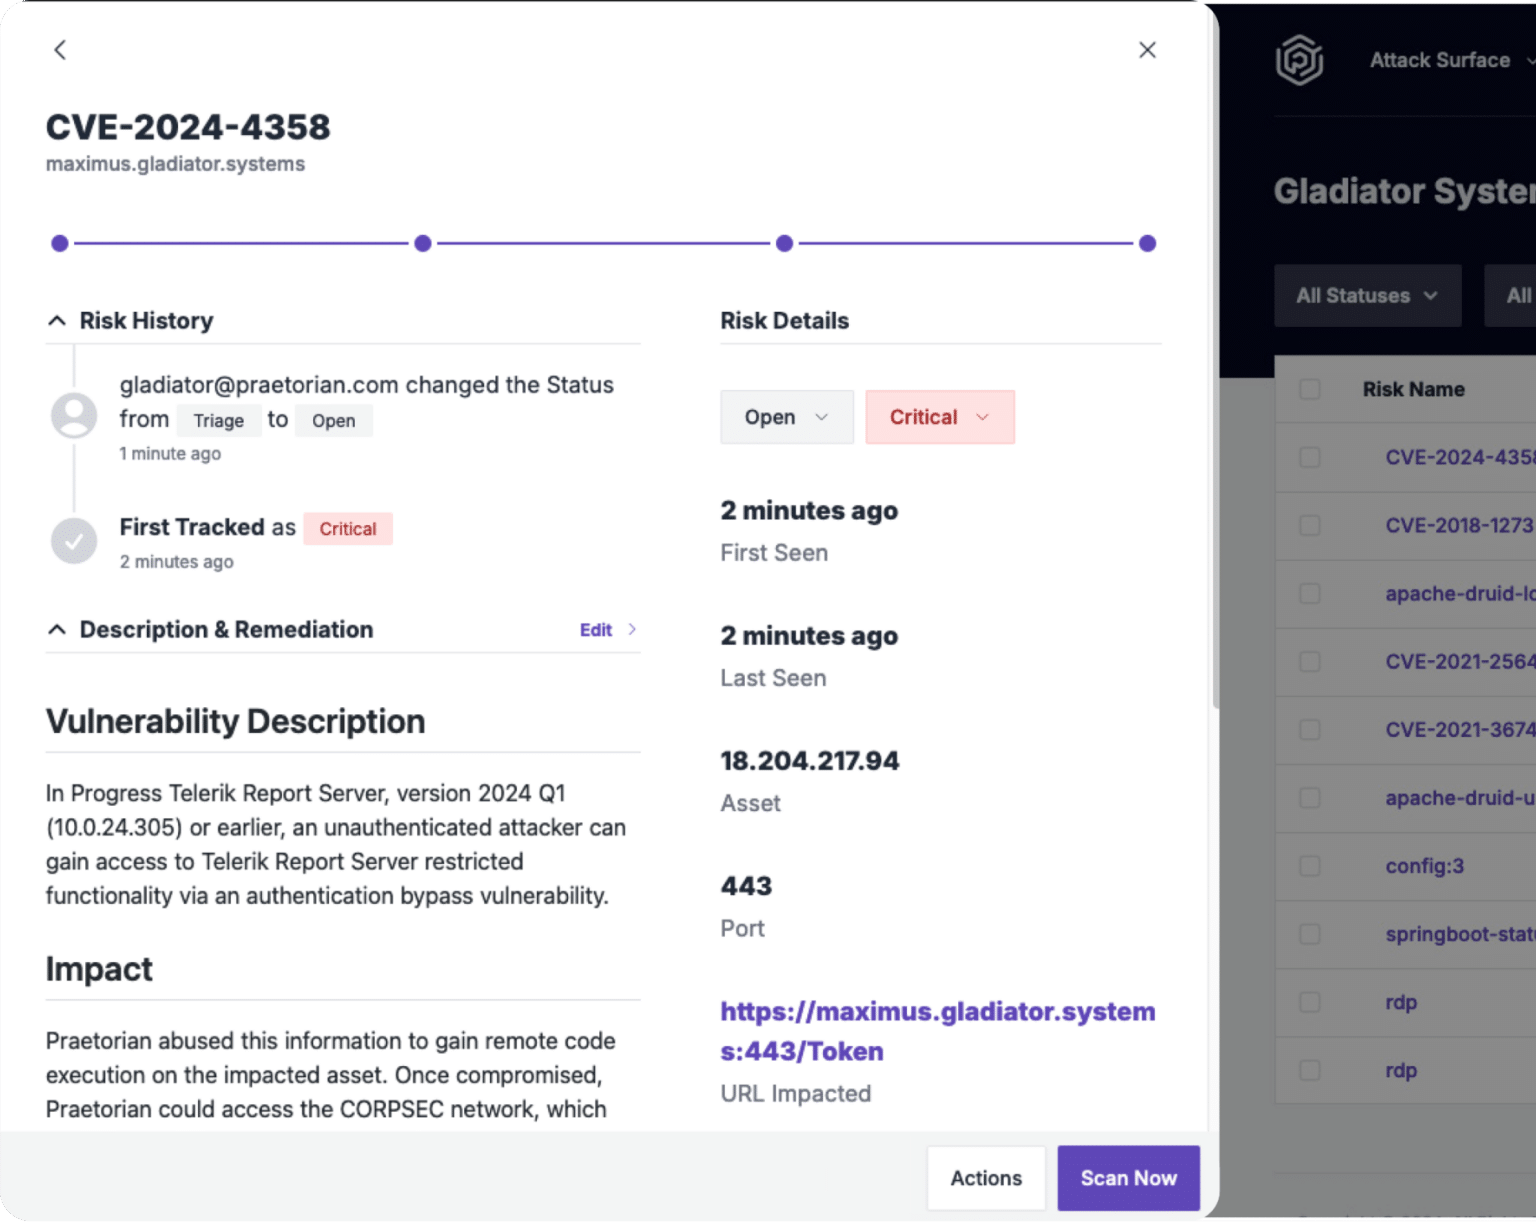The height and width of the screenshot is (1222, 1536).
Task: Open the All Statuses filter dropdown
Action: (x=1367, y=295)
